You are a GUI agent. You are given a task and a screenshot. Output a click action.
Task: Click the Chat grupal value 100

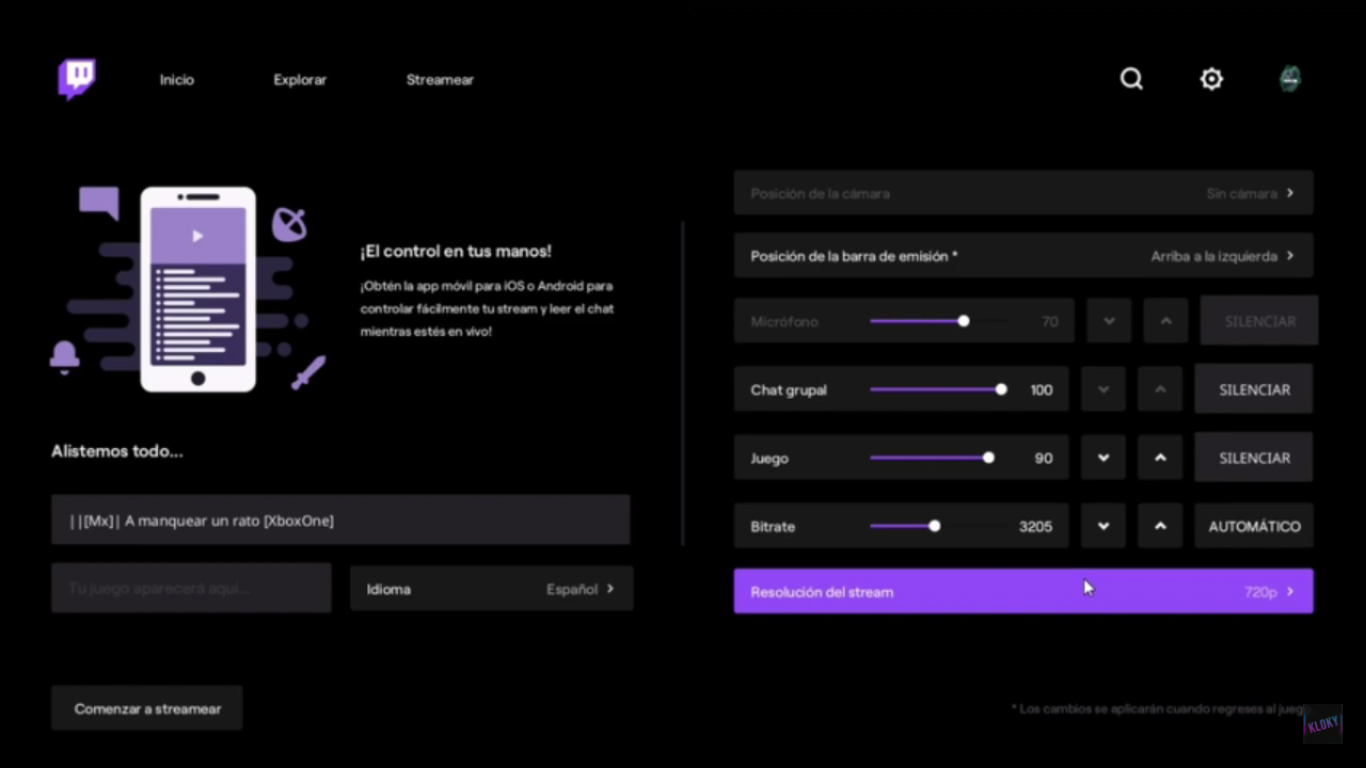click(x=1041, y=390)
